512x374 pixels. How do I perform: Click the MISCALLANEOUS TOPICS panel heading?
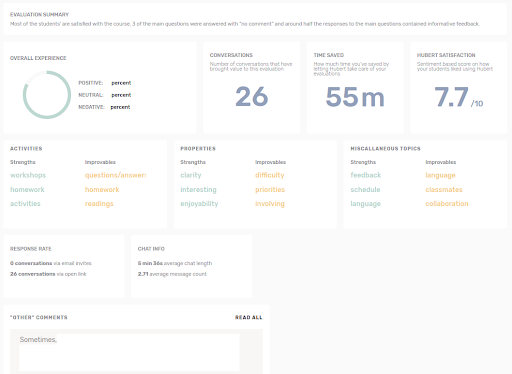pyautogui.click(x=385, y=149)
